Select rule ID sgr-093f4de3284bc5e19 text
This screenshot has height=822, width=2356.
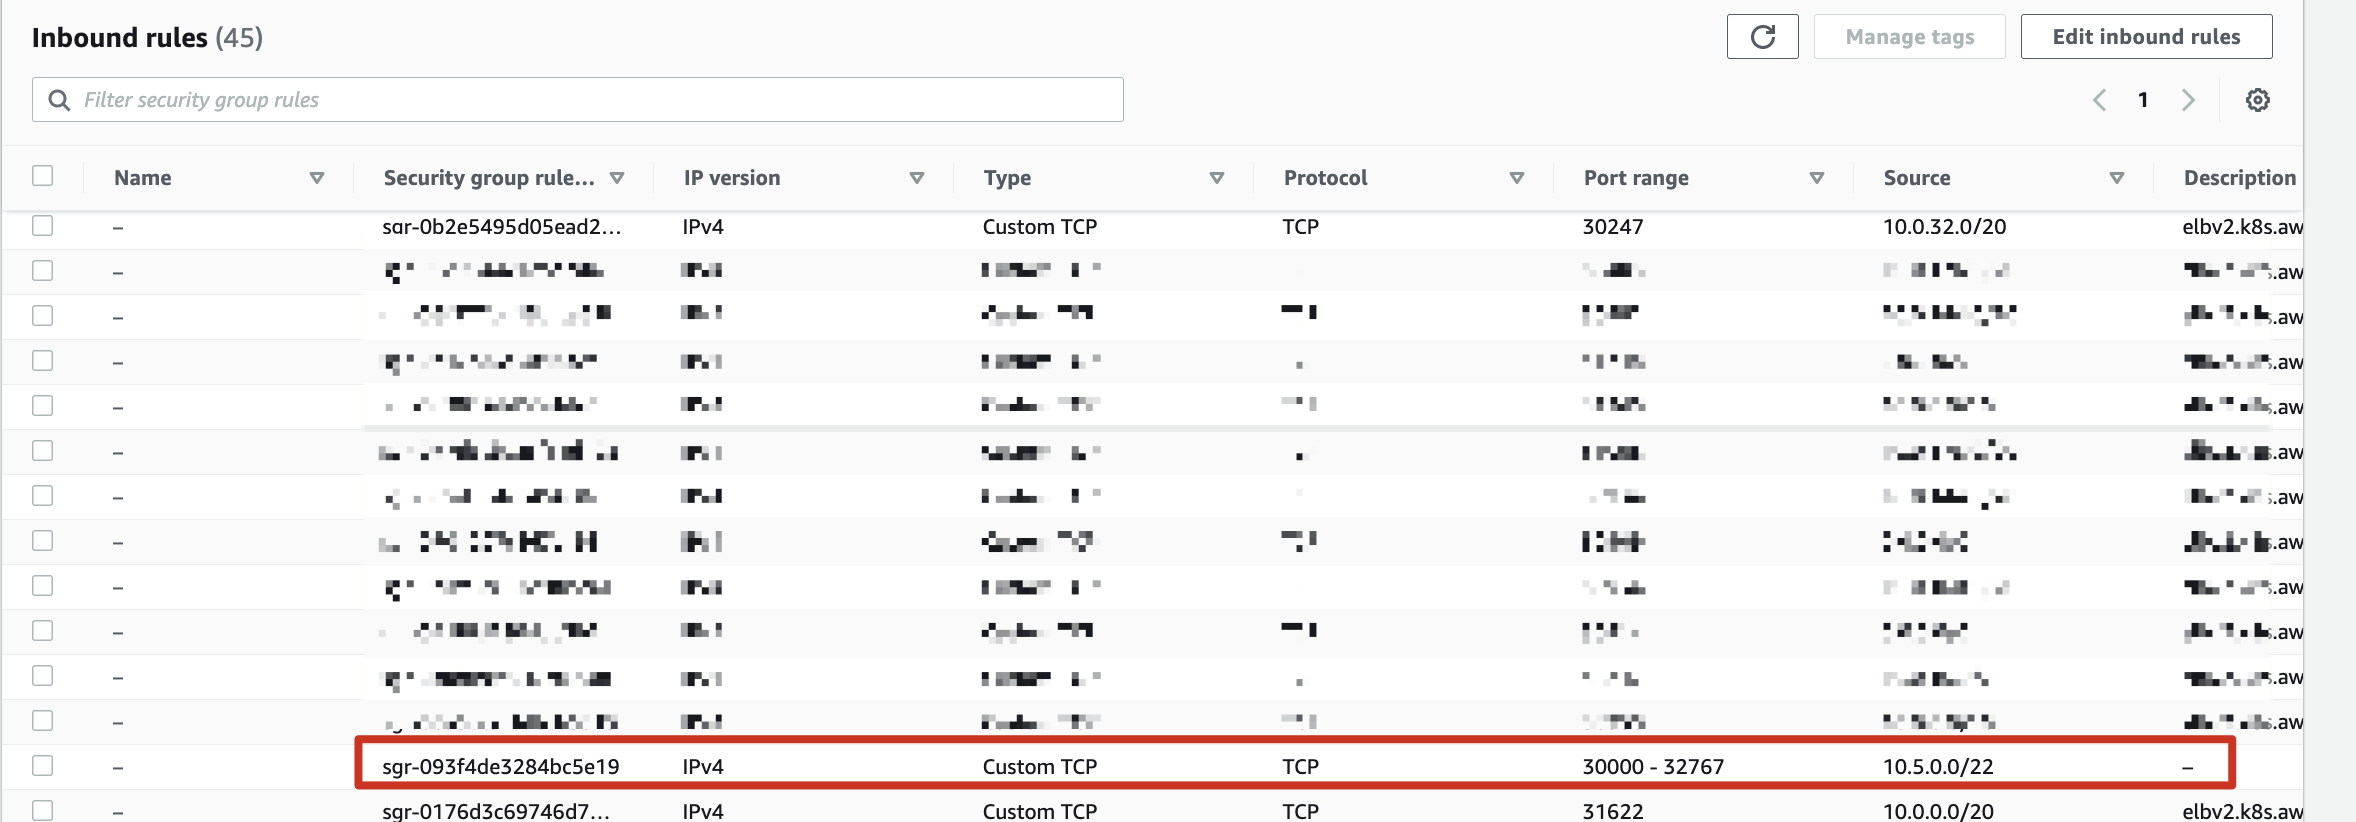coord(501,767)
